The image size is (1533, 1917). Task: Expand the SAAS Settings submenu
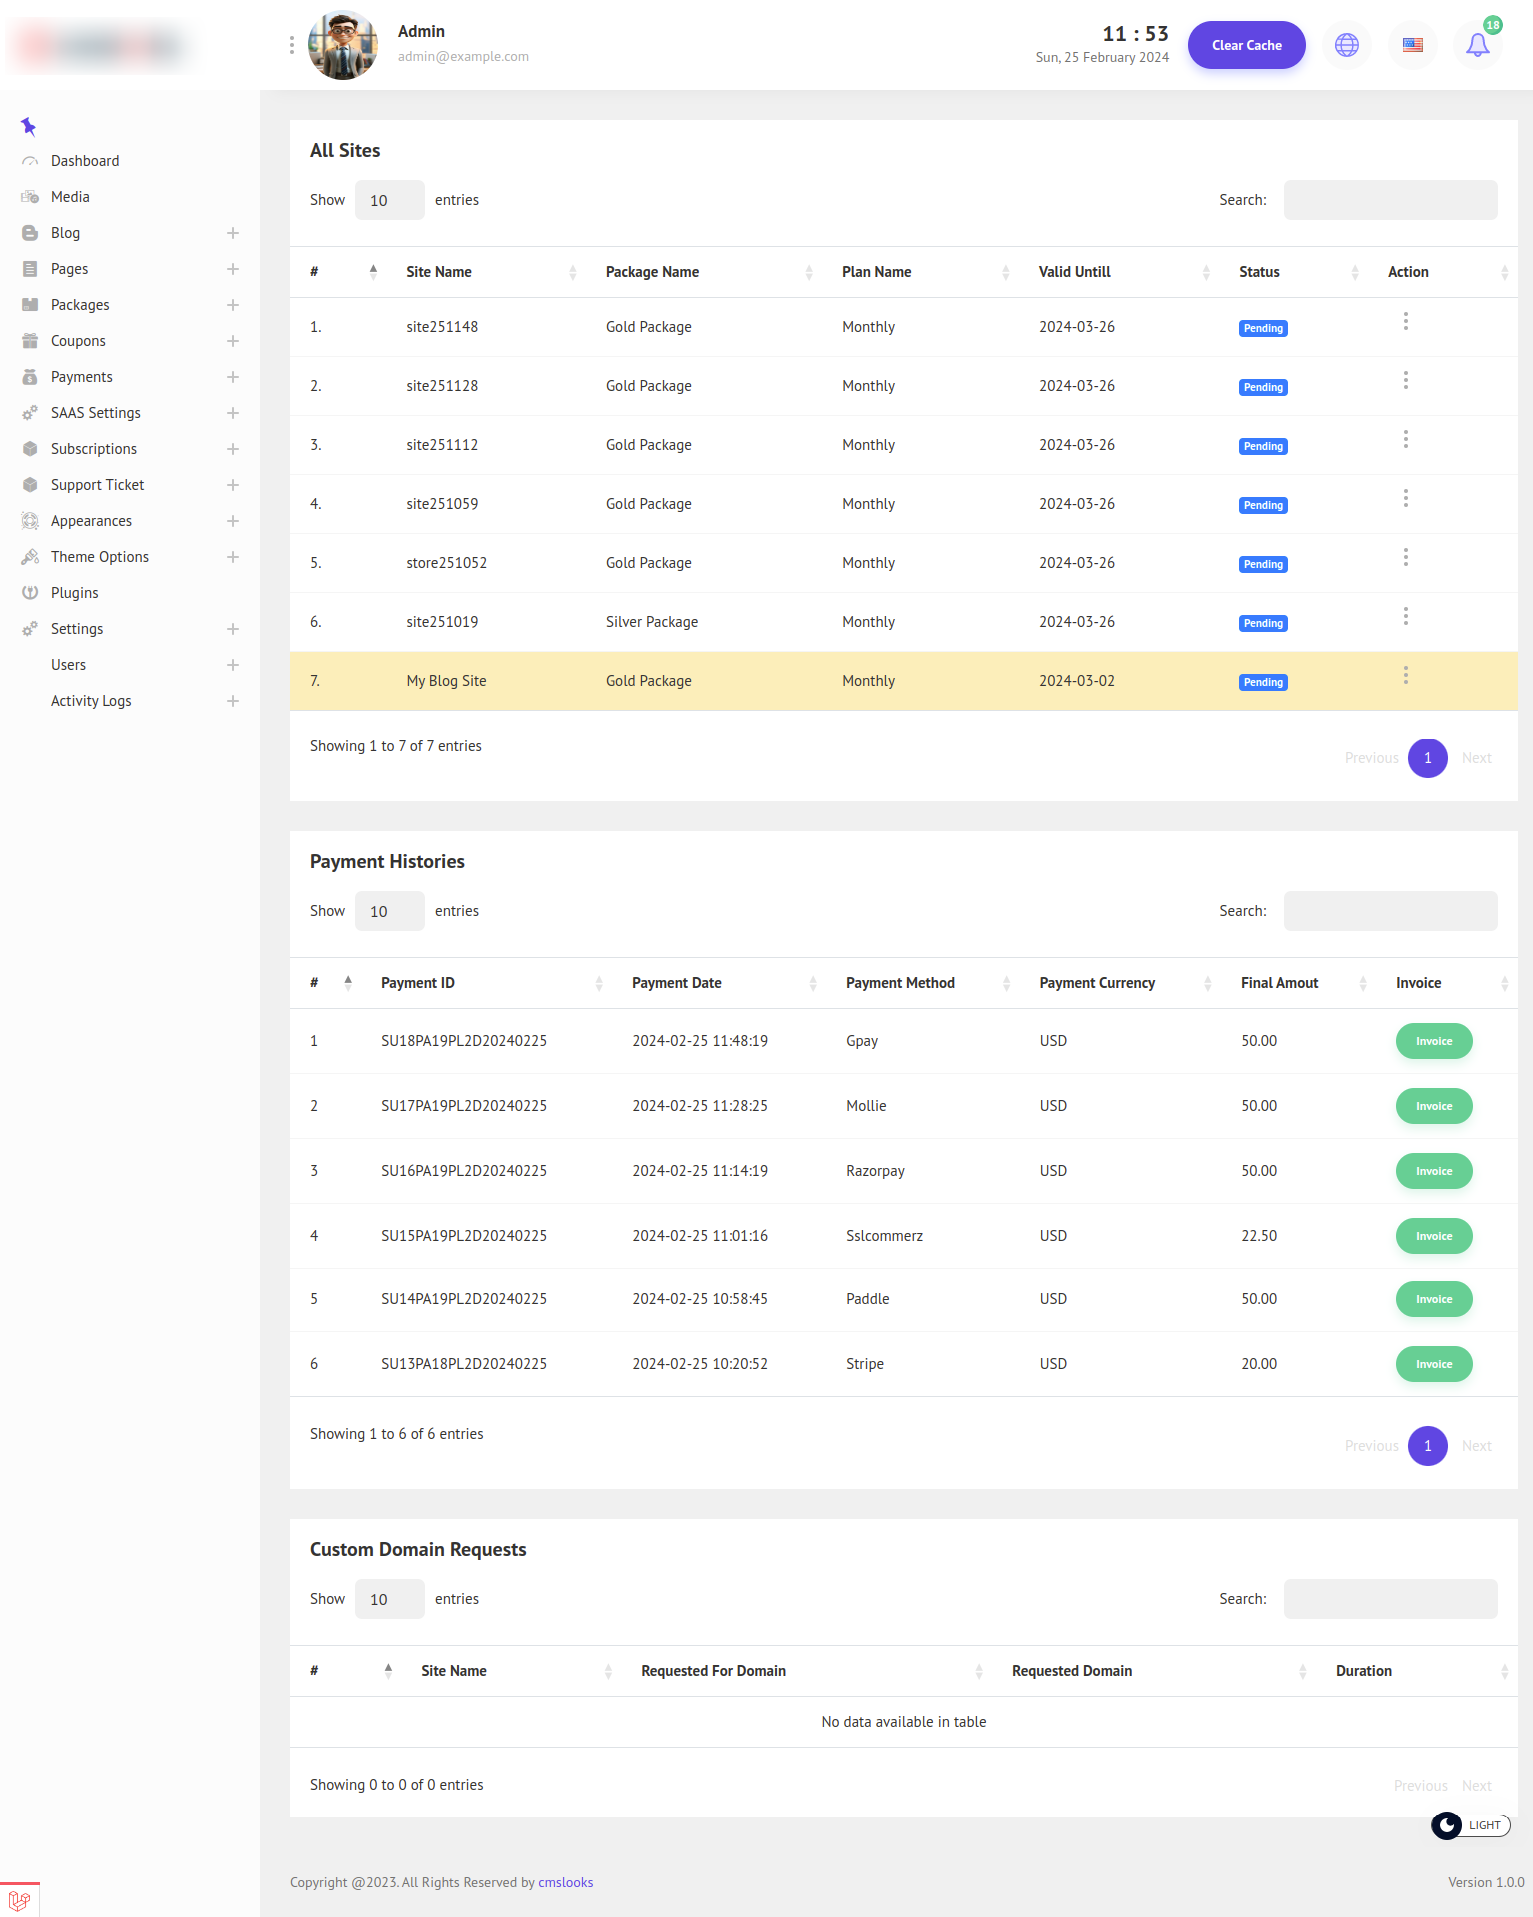pyautogui.click(x=232, y=413)
